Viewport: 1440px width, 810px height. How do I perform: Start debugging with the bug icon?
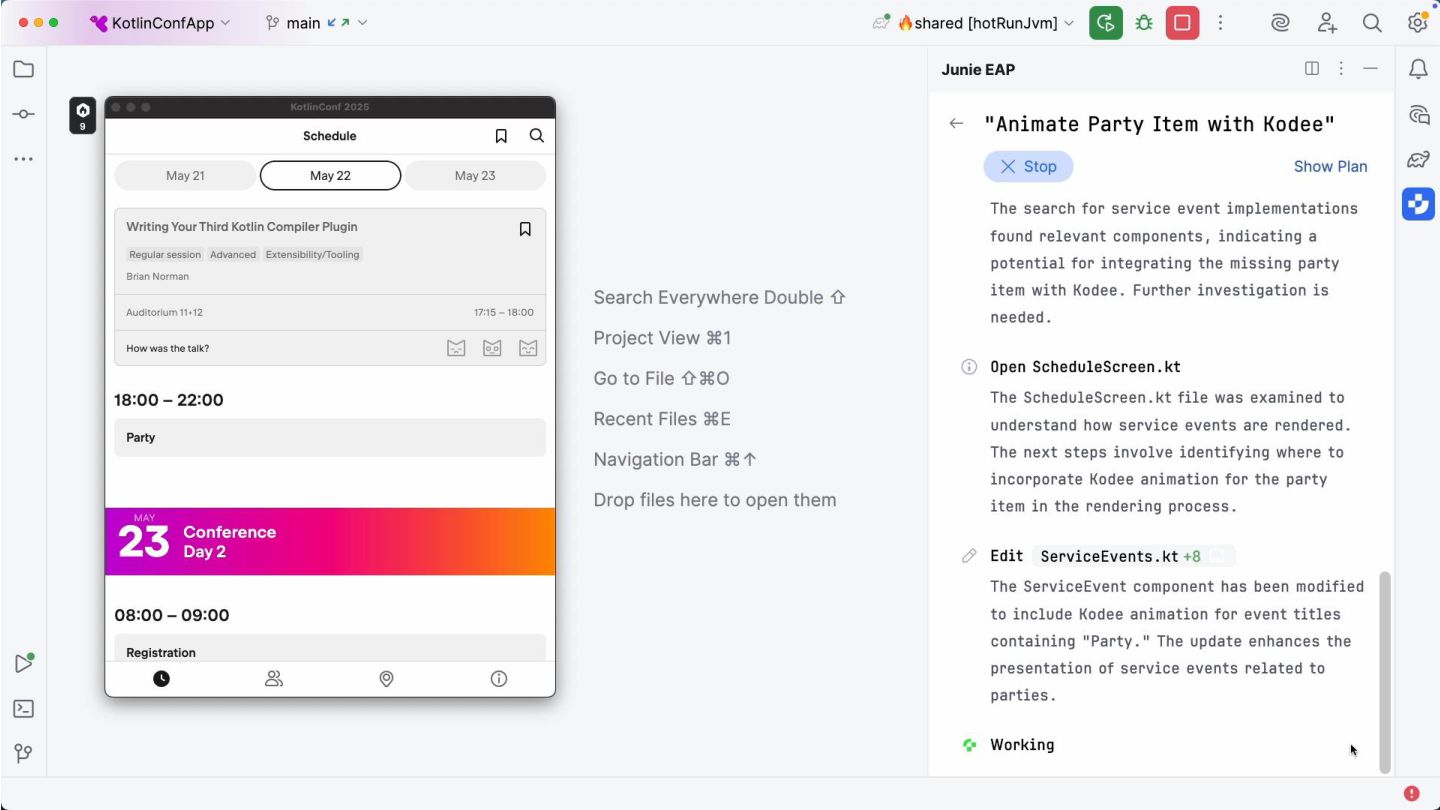click(x=1144, y=23)
